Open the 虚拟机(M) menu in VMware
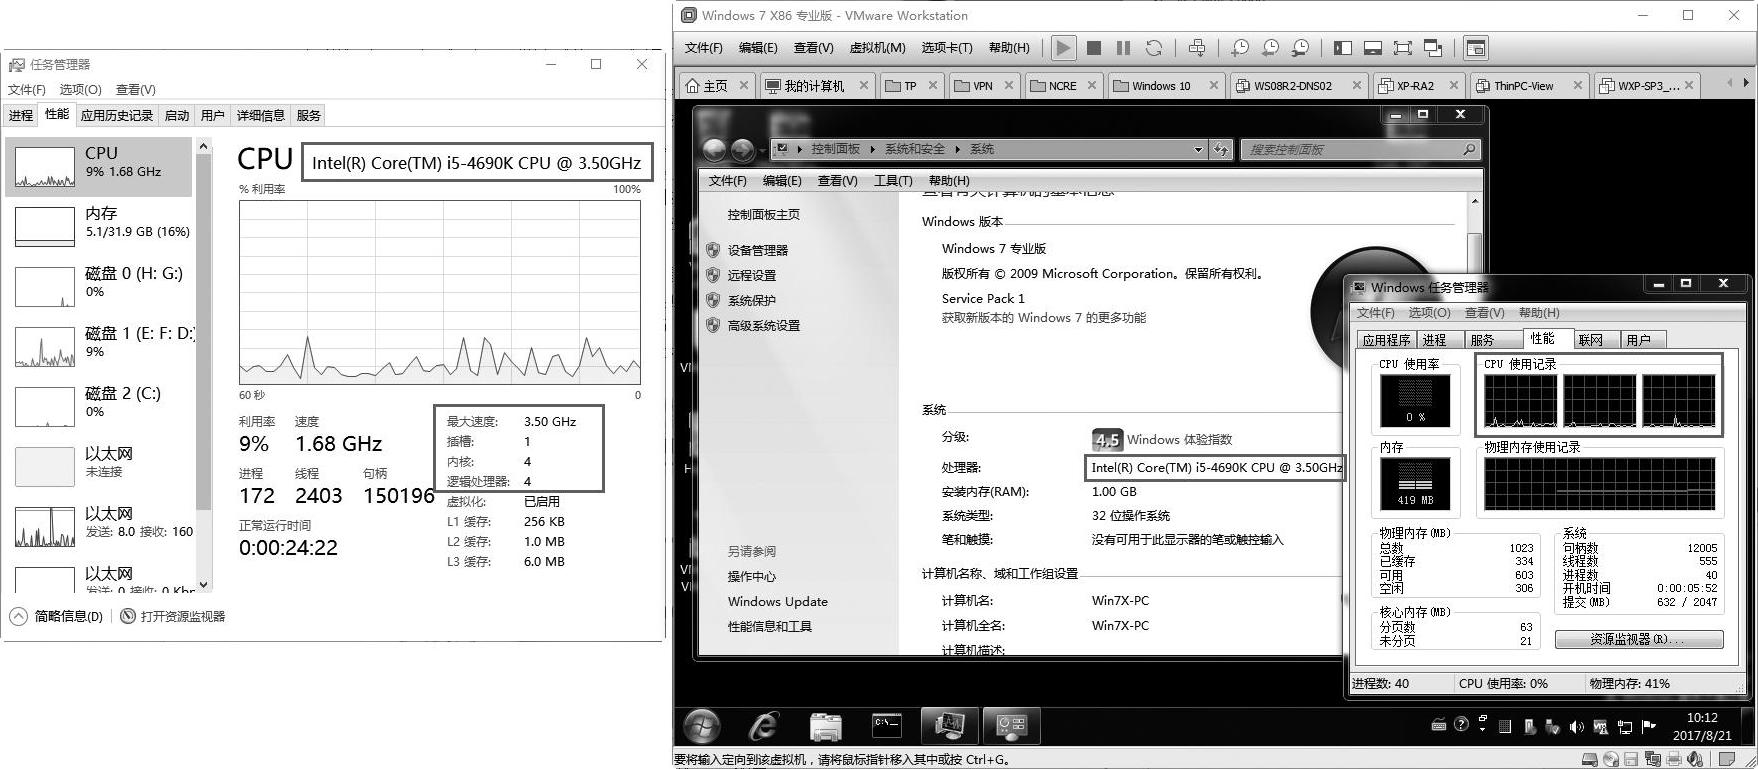The height and width of the screenshot is (769, 1758). (x=877, y=48)
